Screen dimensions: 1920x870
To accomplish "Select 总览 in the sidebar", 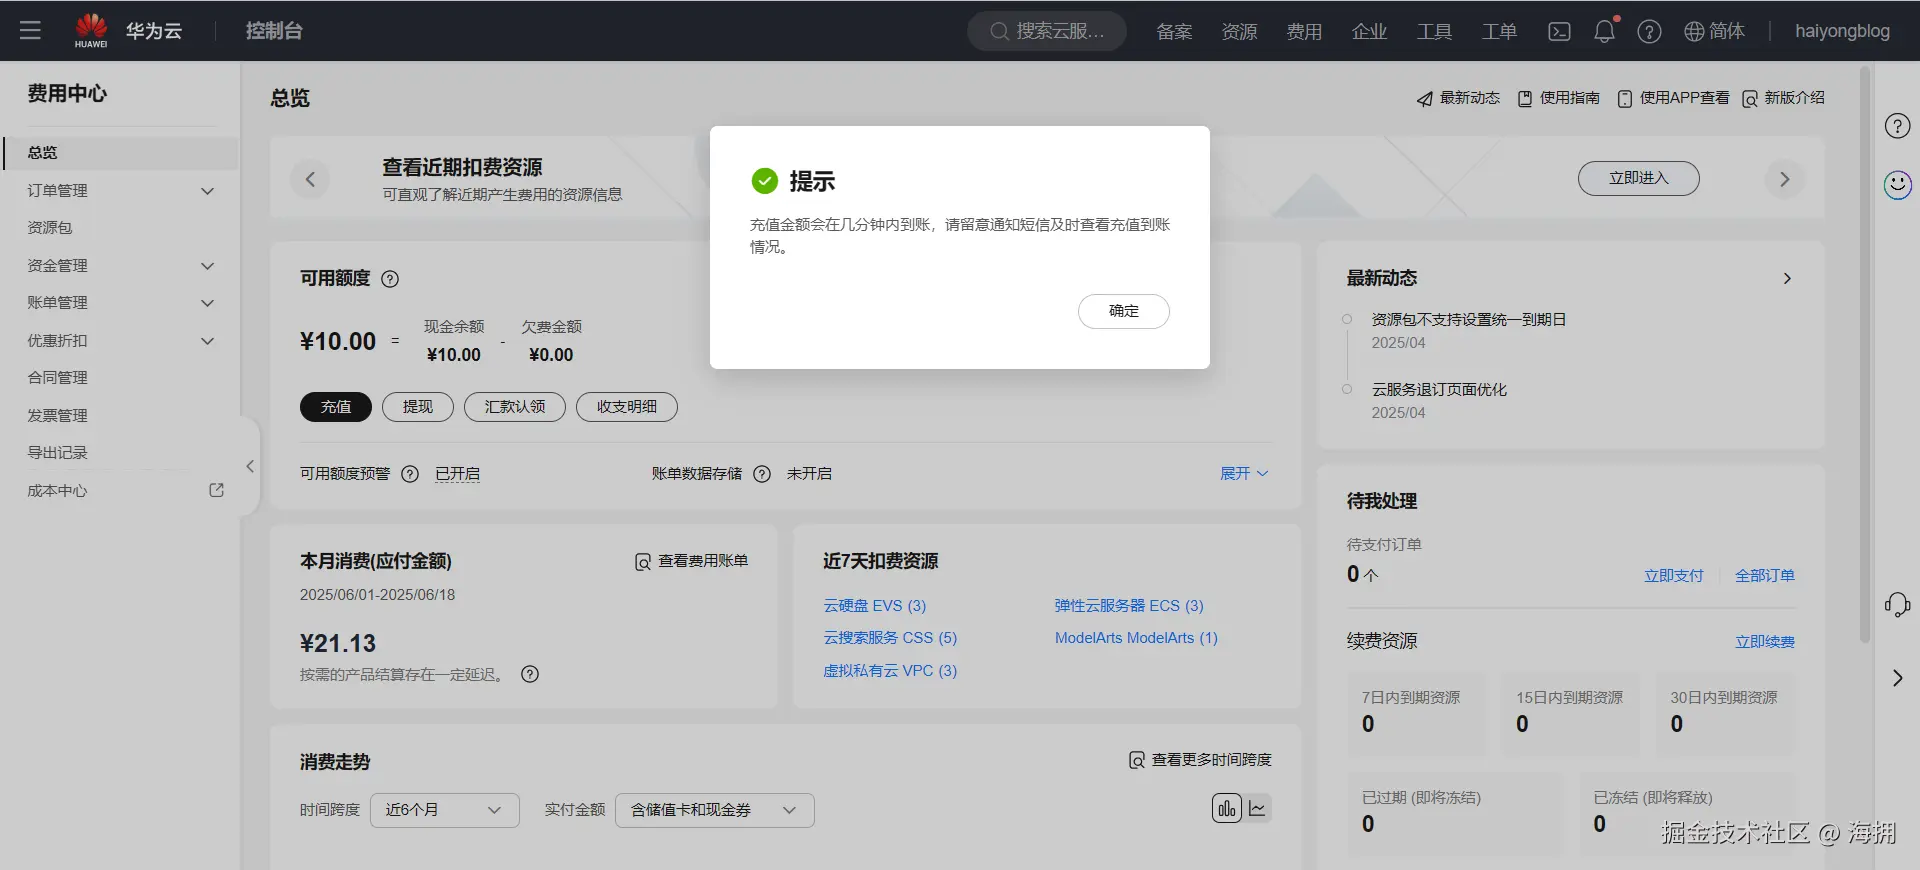I will (x=120, y=153).
